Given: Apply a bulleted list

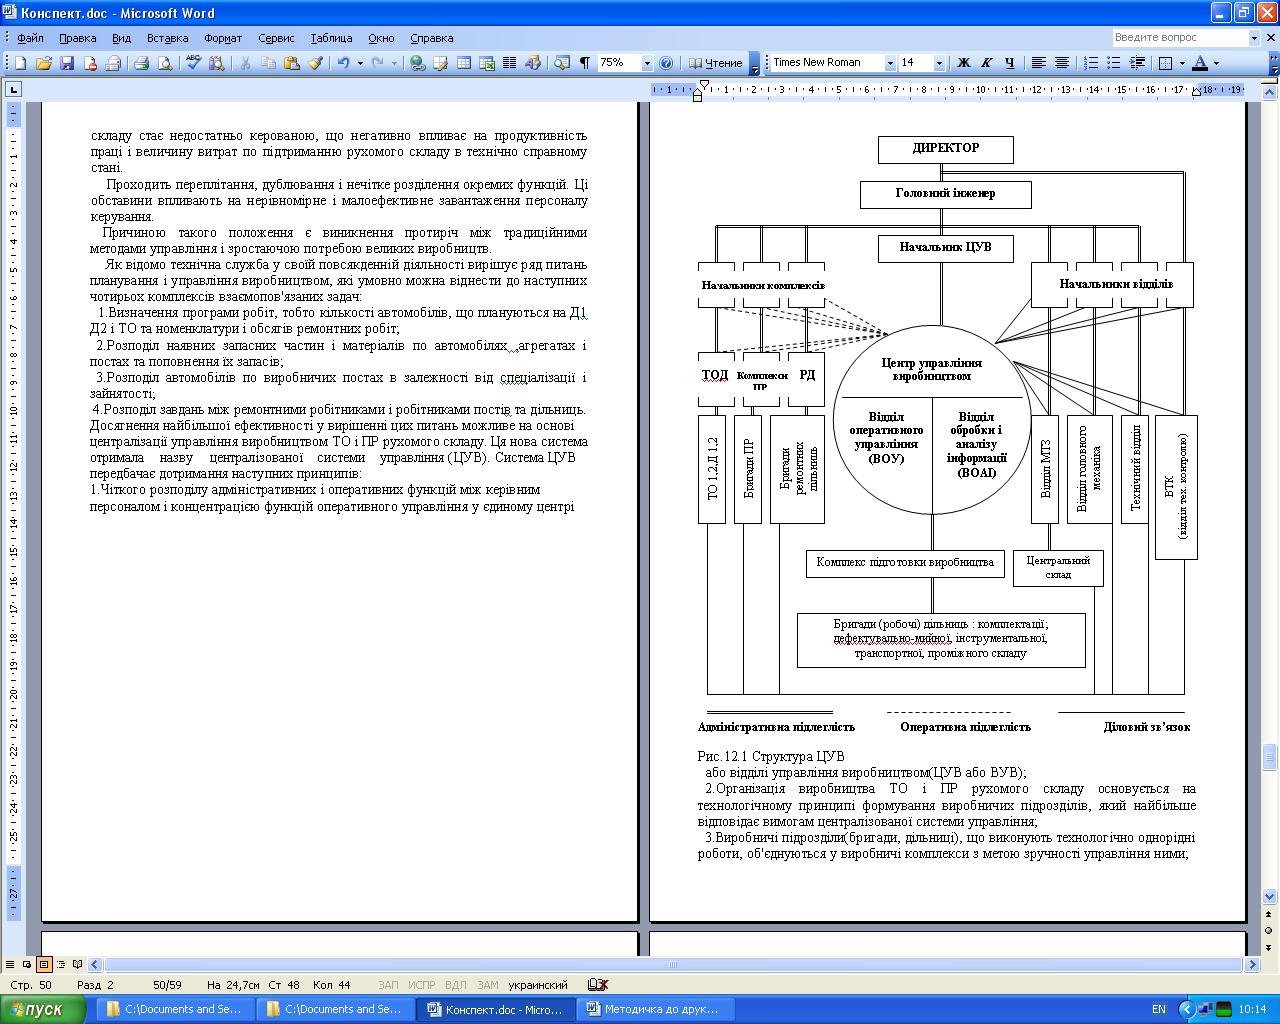Looking at the screenshot, I should [x=1114, y=63].
